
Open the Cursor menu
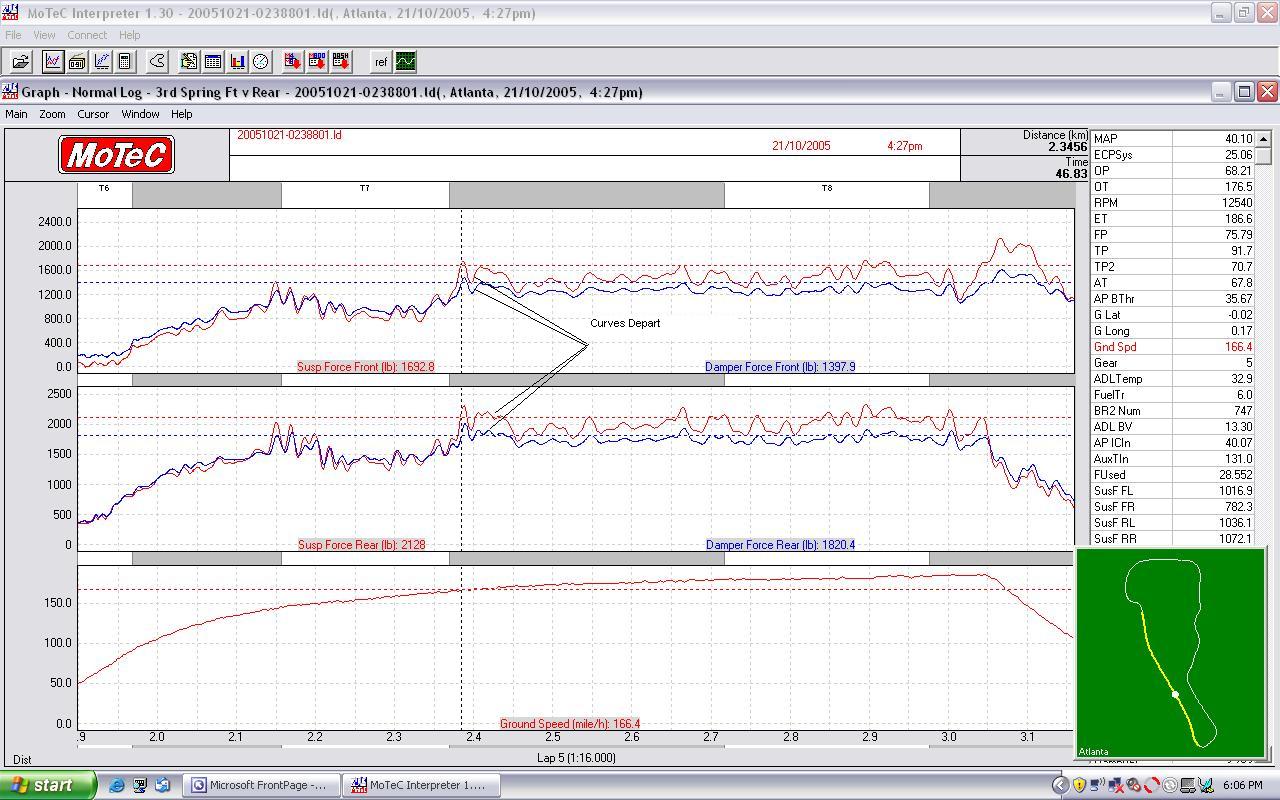(x=93, y=114)
